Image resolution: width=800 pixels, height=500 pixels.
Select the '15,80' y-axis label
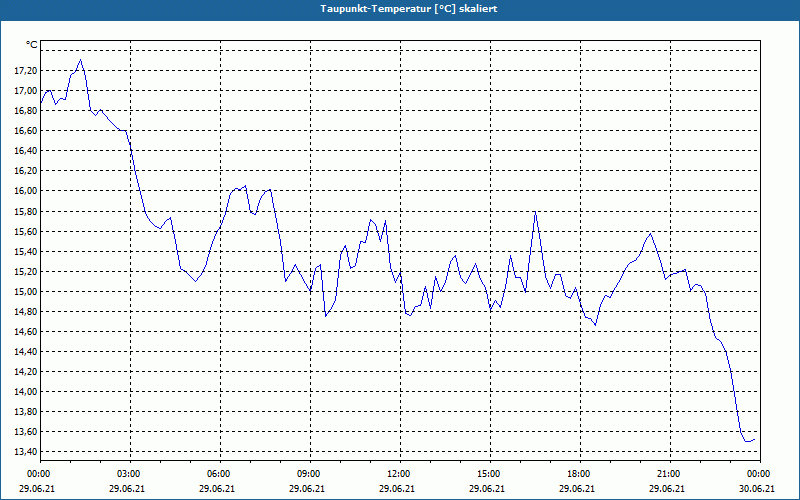[x=26, y=211]
